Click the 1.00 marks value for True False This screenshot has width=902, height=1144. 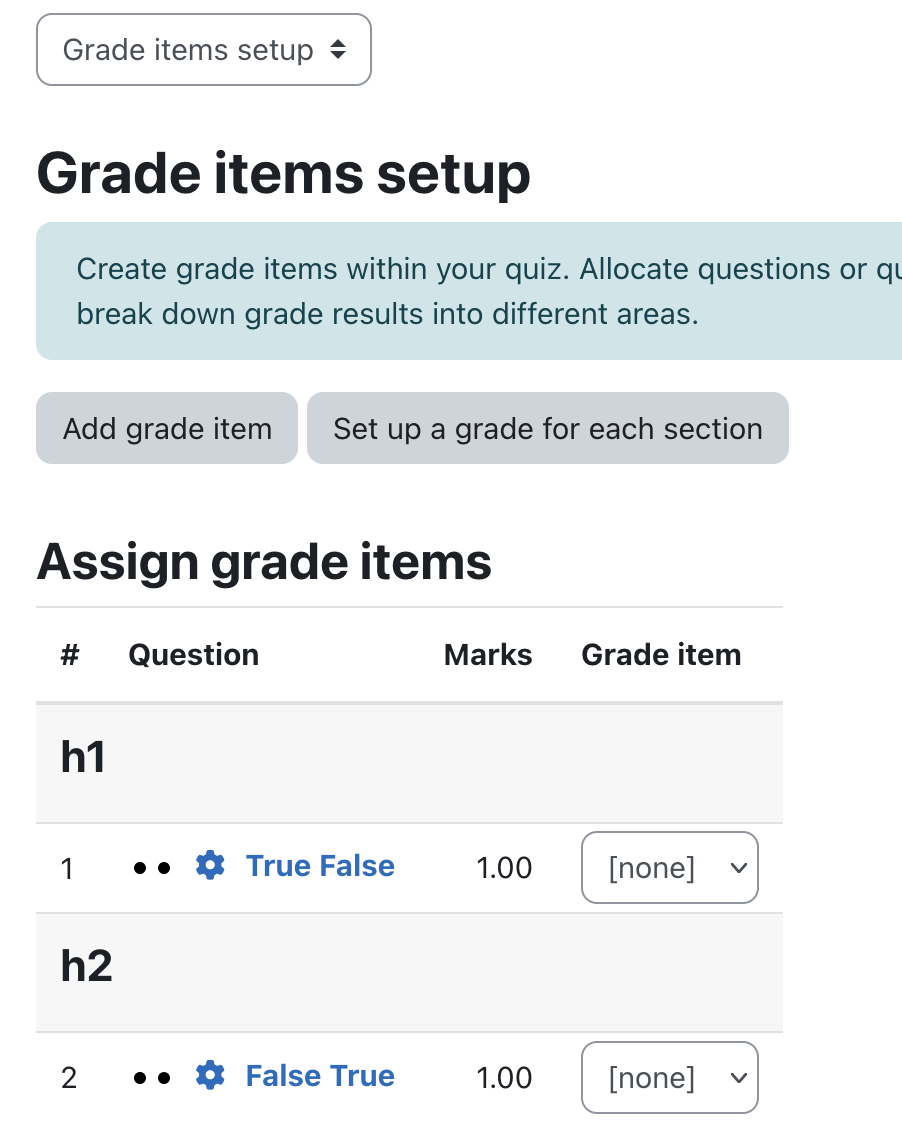click(x=504, y=868)
